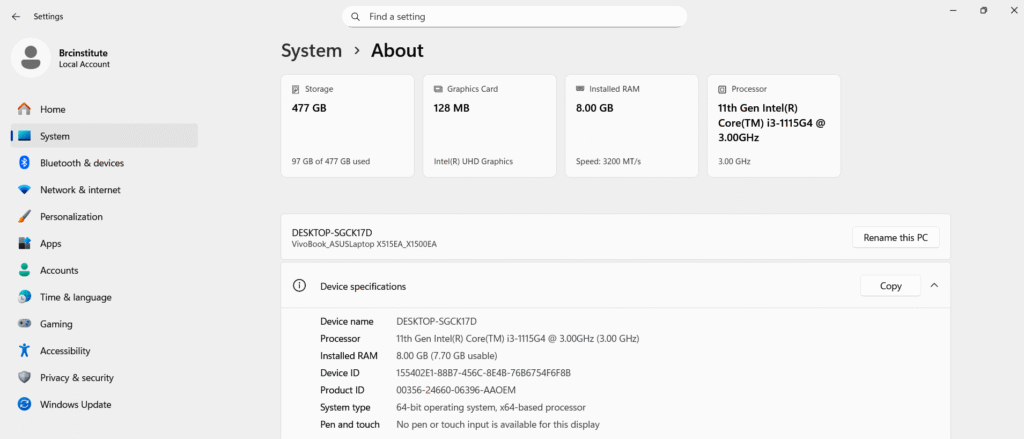Click the Intel(R) UHD Graphics text
The image size is (1024, 439).
[x=473, y=161]
